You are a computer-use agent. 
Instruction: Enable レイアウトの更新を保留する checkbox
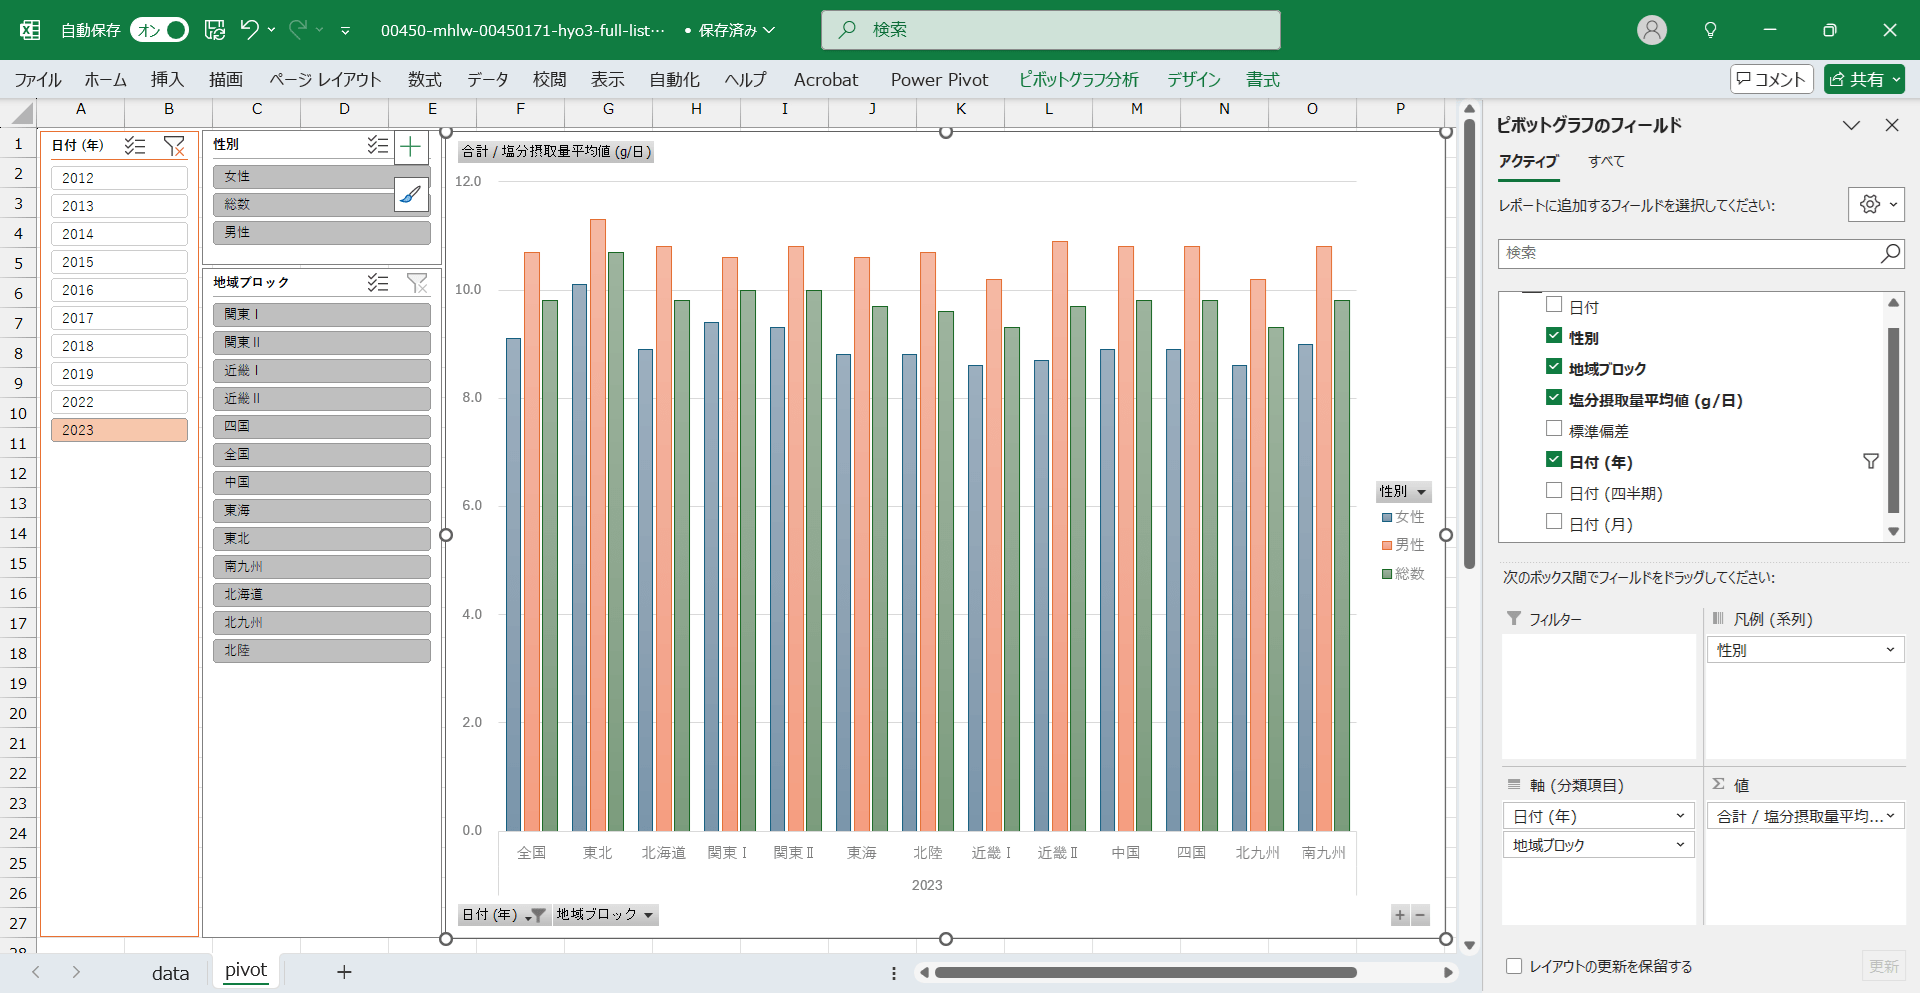(1514, 966)
